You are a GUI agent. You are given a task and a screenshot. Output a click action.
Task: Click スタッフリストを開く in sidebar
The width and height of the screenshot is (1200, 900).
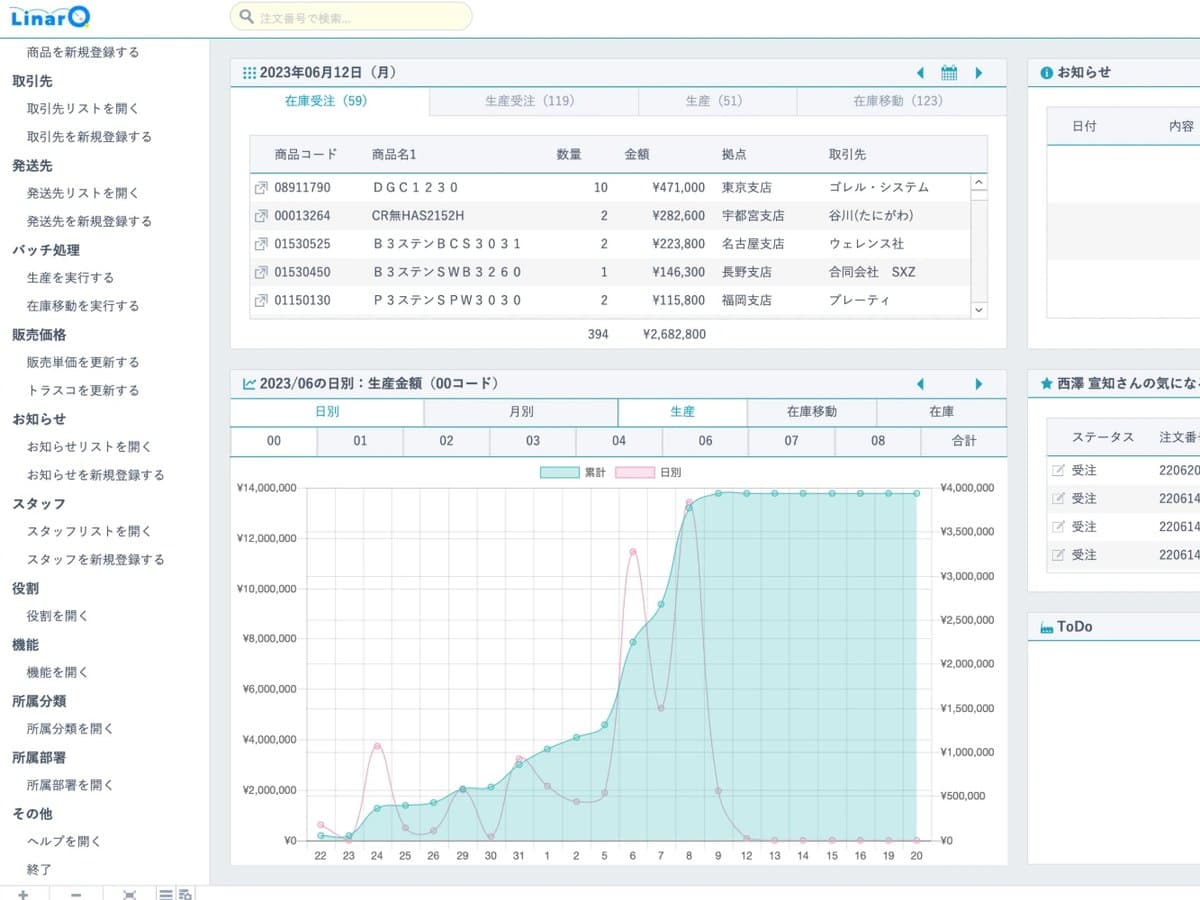pos(89,531)
